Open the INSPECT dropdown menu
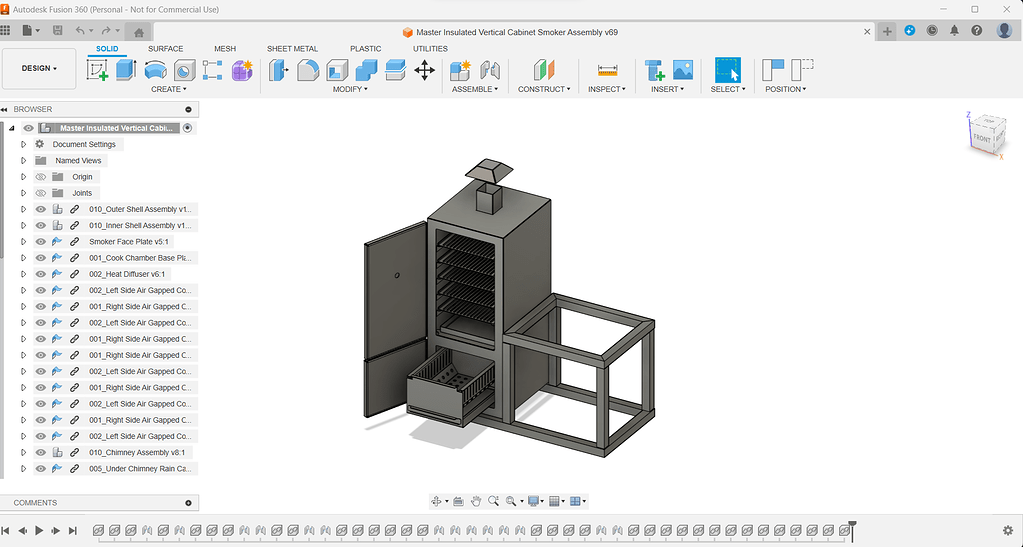Image resolution: width=1023 pixels, height=547 pixels. click(x=607, y=89)
